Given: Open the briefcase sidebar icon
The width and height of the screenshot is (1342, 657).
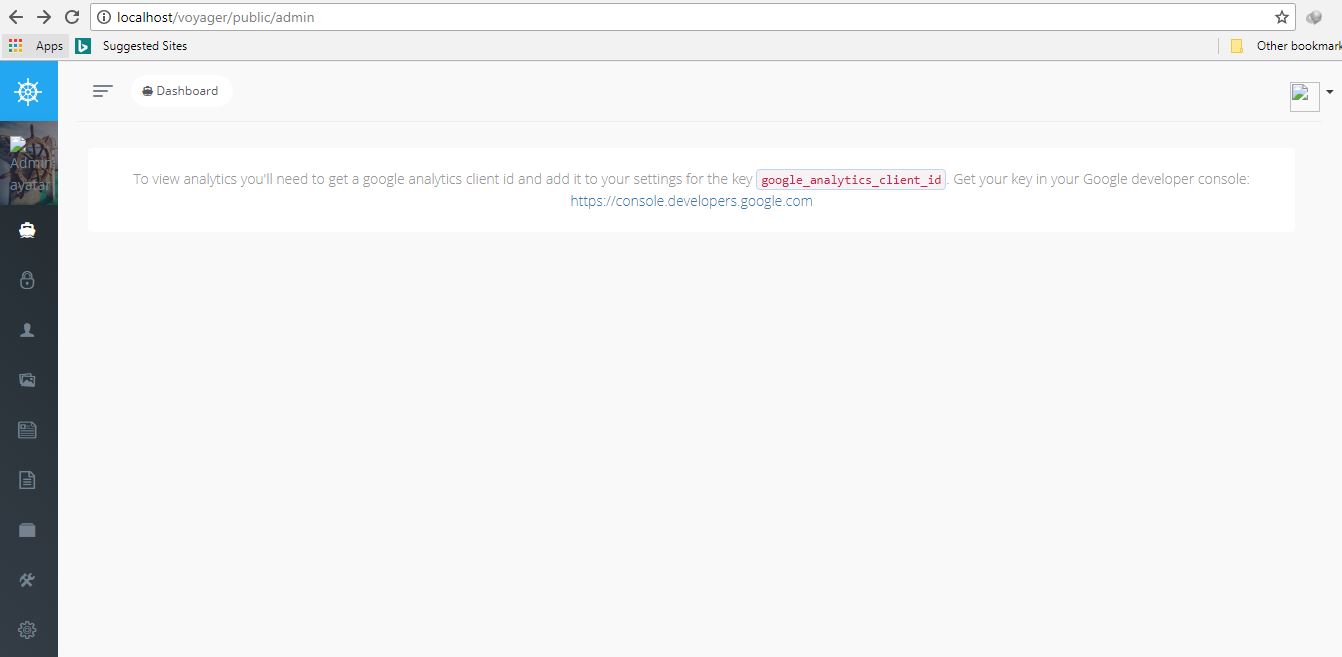Looking at the screenshot, I should 28,530.
